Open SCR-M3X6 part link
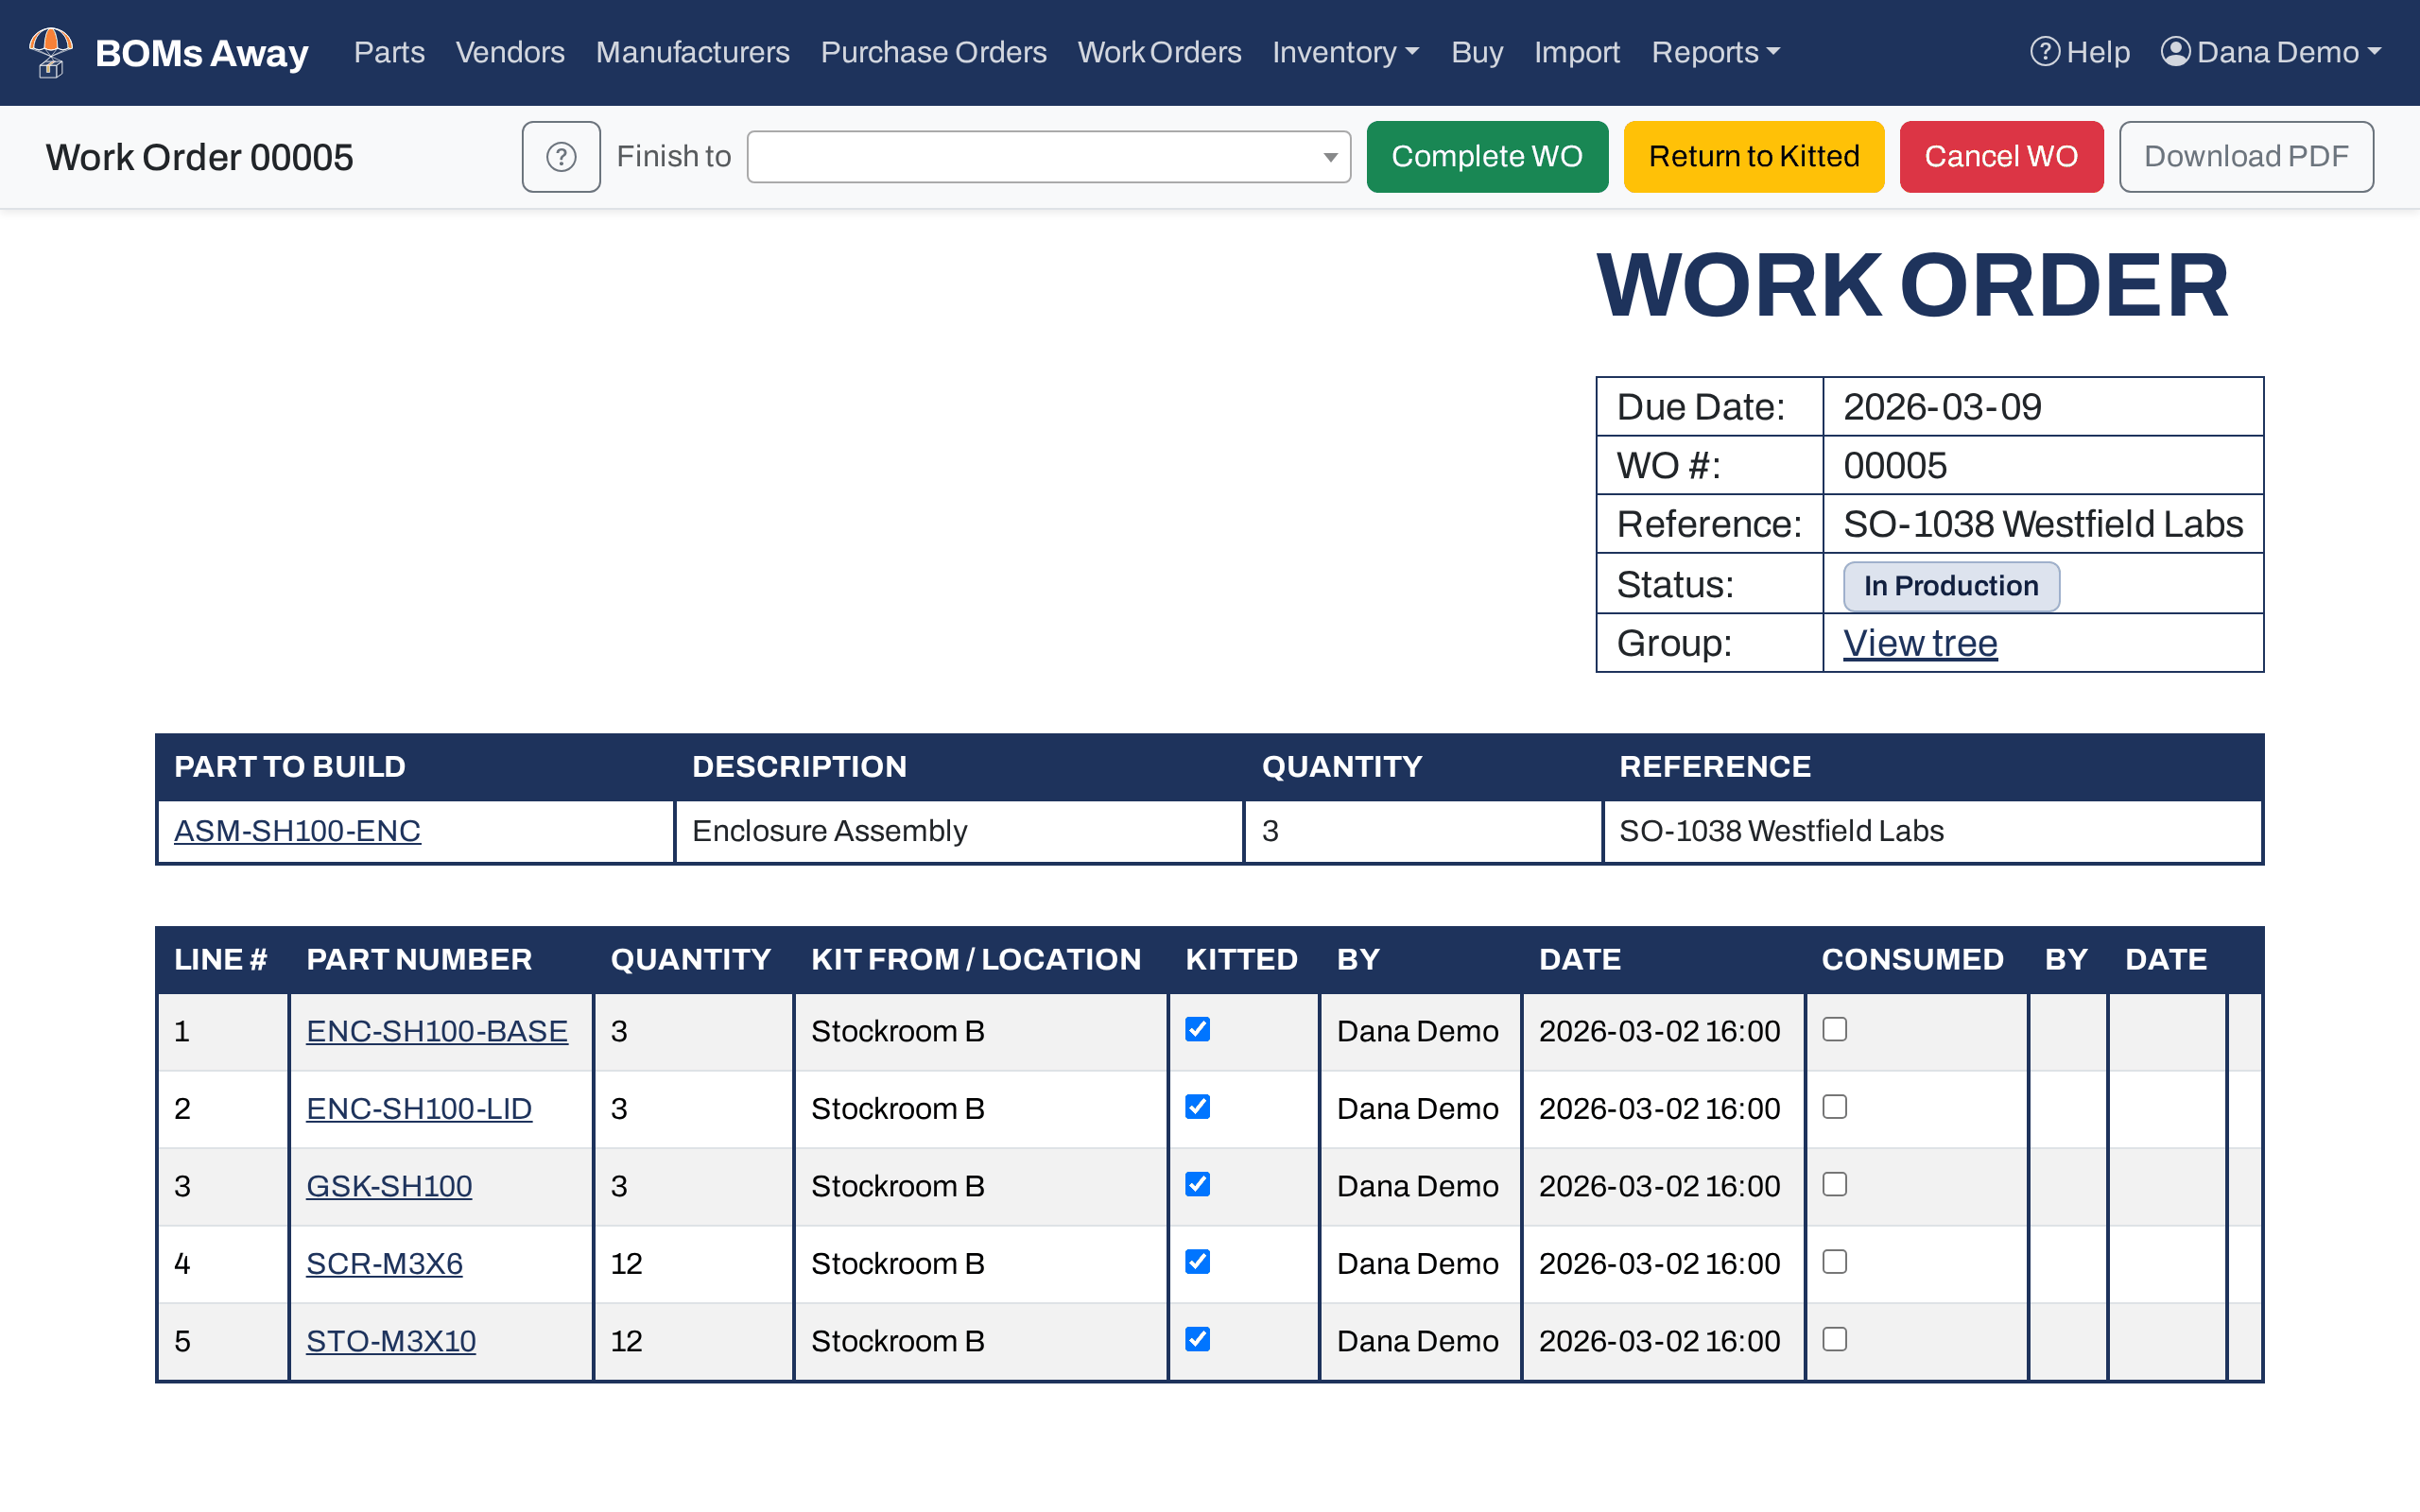The image size is (2420, 1512). point(384,1263)
